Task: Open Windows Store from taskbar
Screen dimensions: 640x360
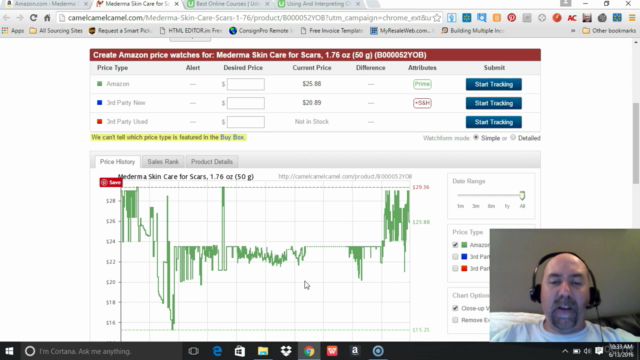Action: pyautogui.click(x=240, y=351)
